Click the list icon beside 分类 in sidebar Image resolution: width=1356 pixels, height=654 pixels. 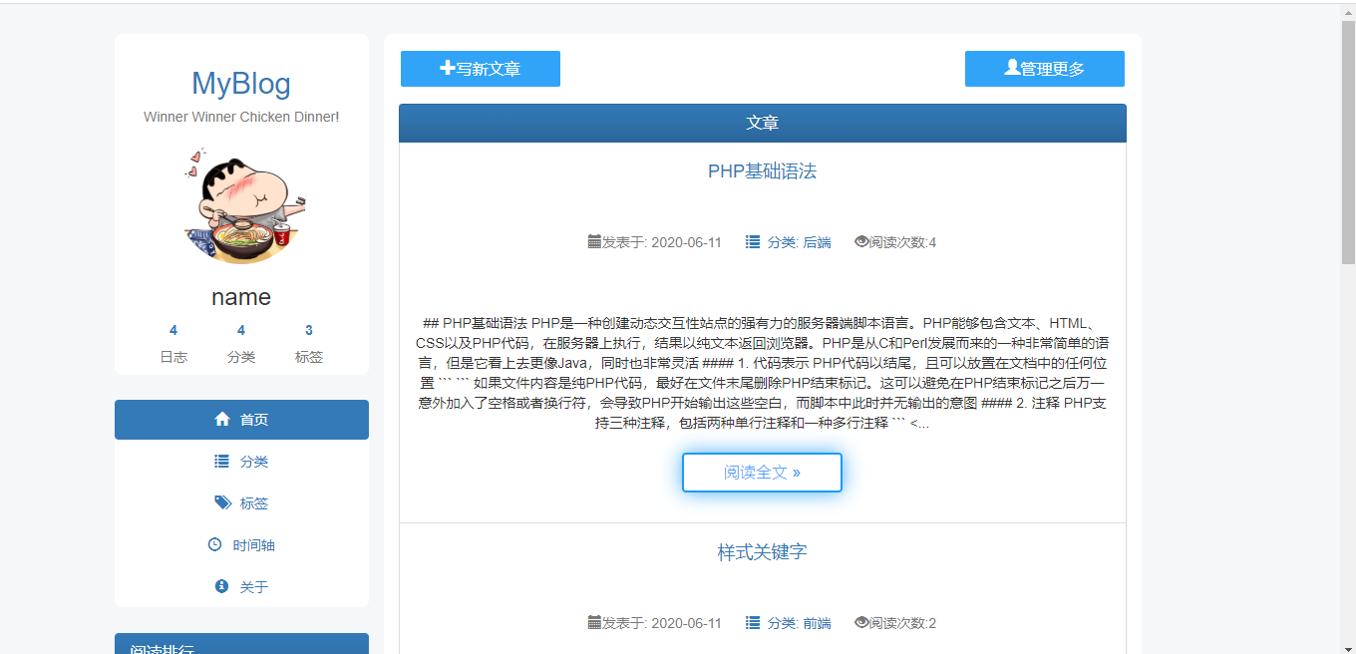pos(222,461)
